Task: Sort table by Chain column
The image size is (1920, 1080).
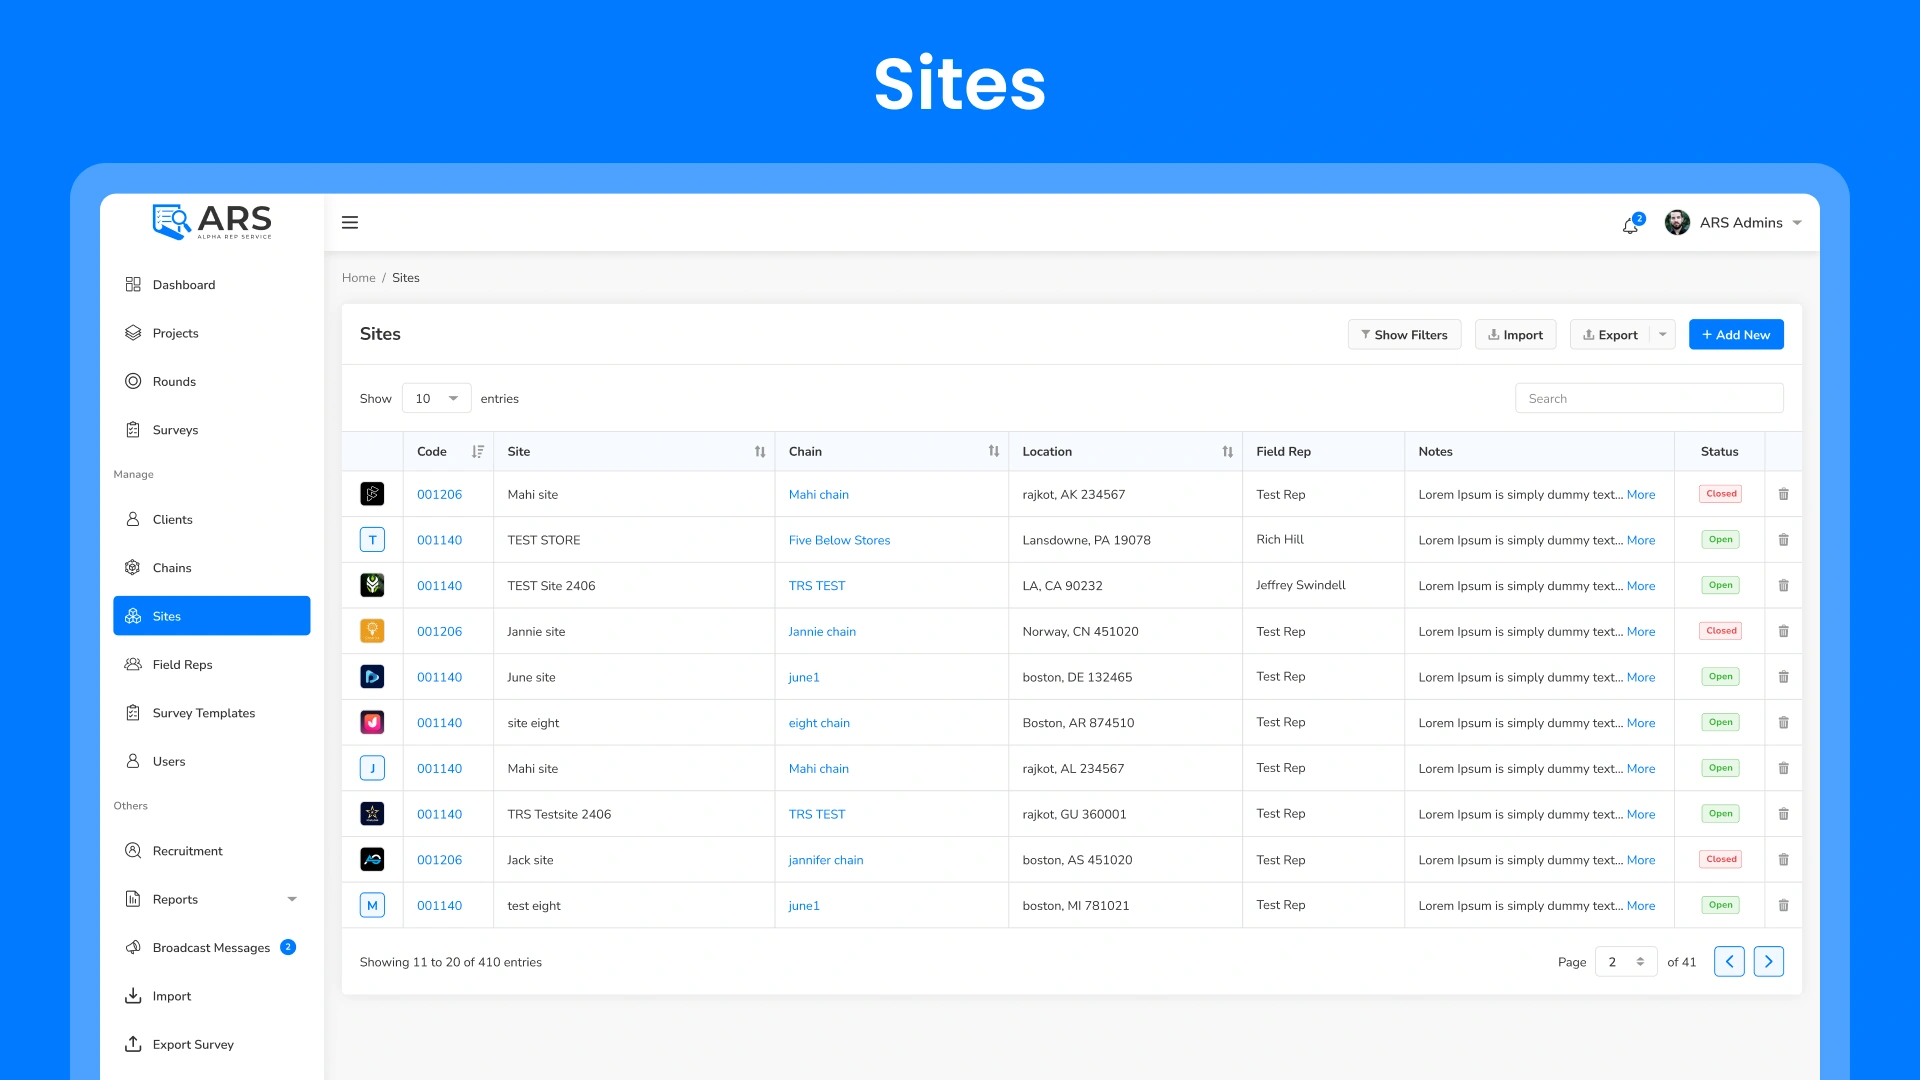Action: pyautogui.click(x=994, y=452)
